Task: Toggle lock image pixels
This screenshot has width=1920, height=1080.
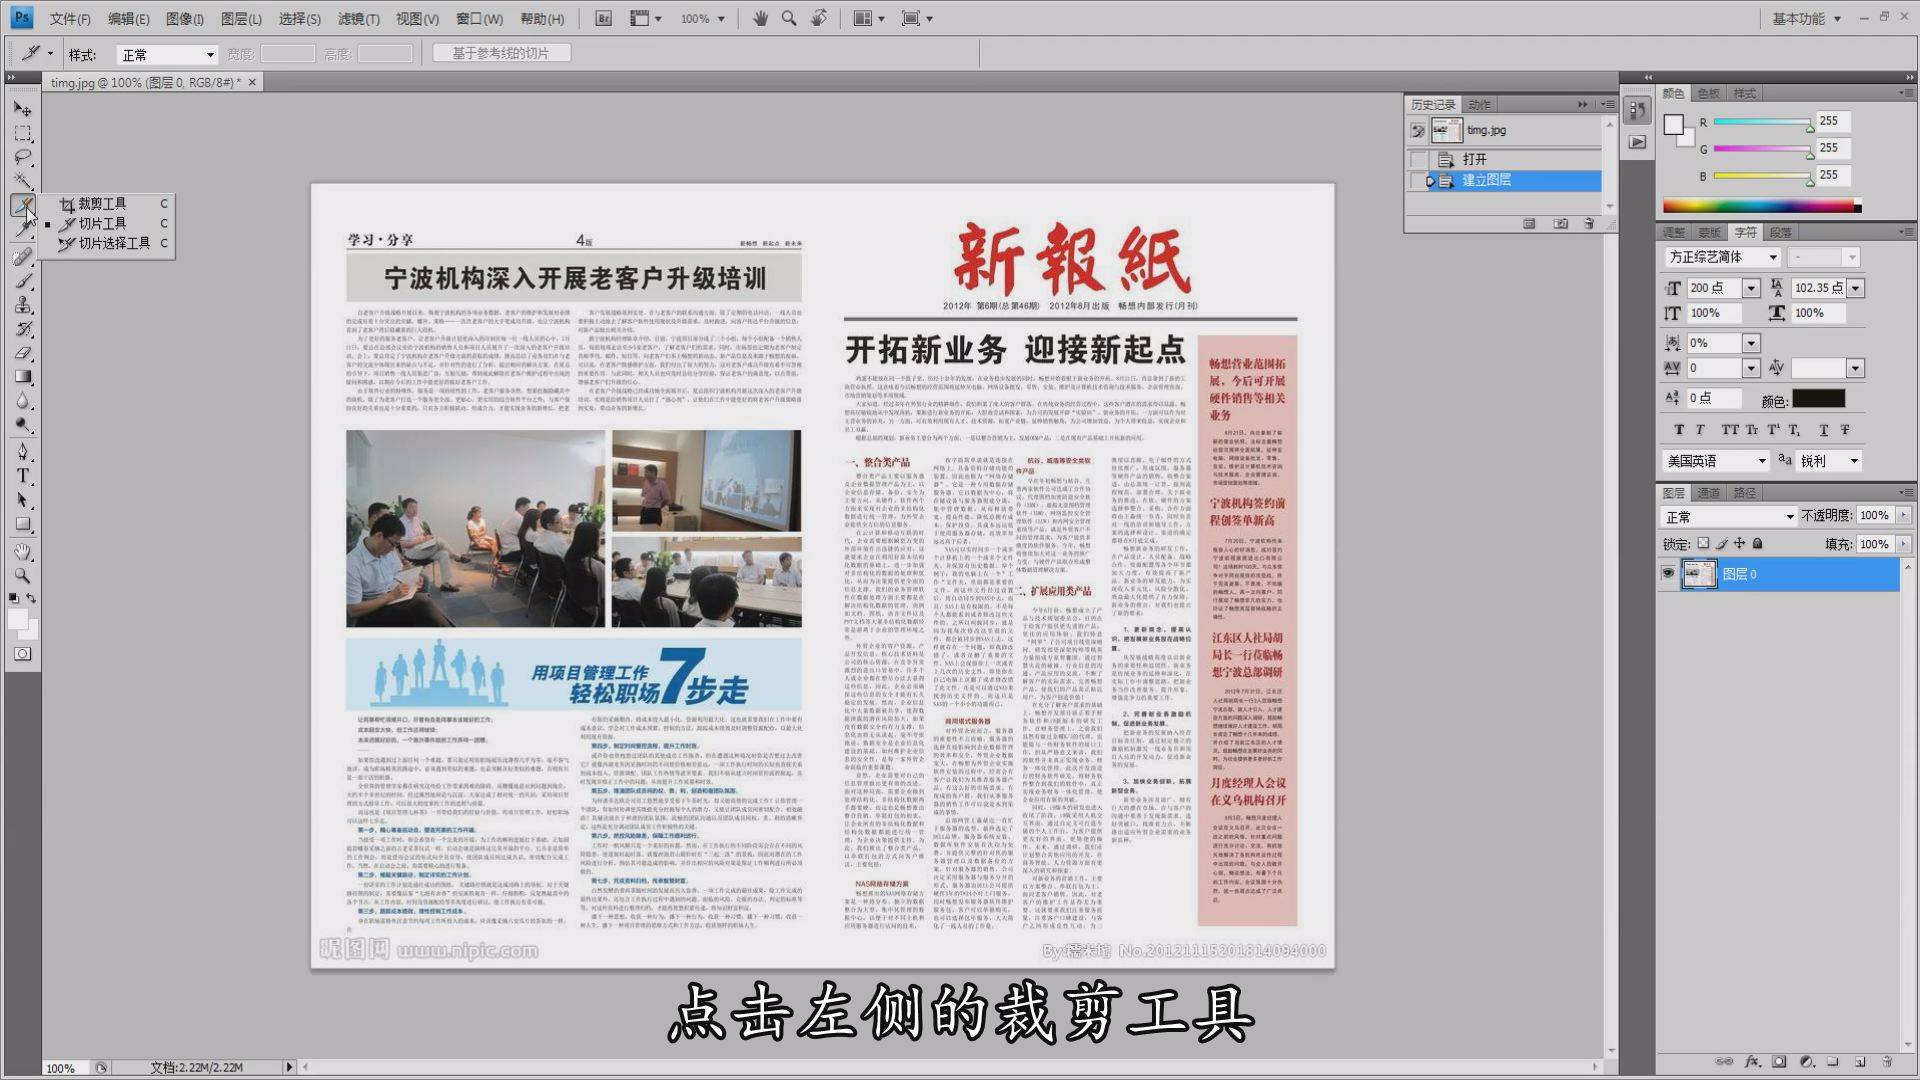Action: (1721, 543)
